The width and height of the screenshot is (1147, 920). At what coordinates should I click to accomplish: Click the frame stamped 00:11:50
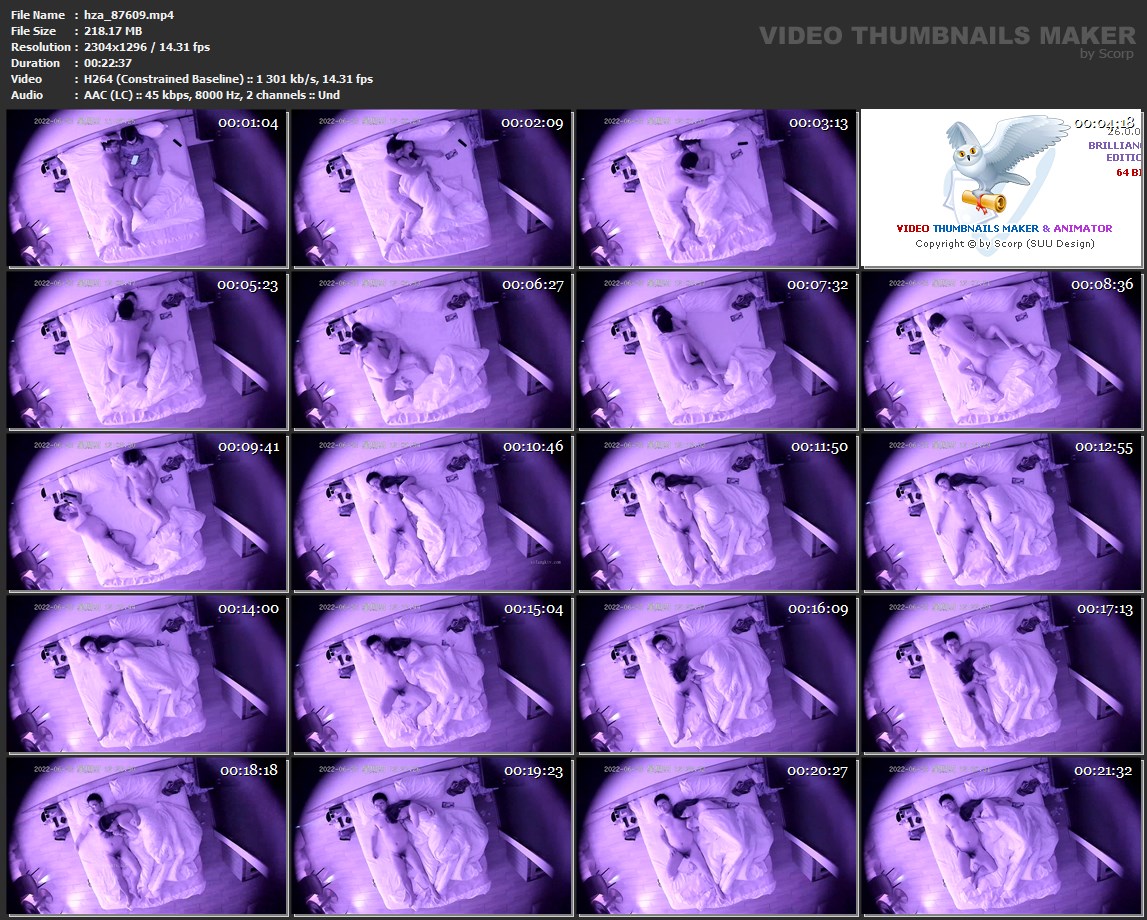coord(717,512)
